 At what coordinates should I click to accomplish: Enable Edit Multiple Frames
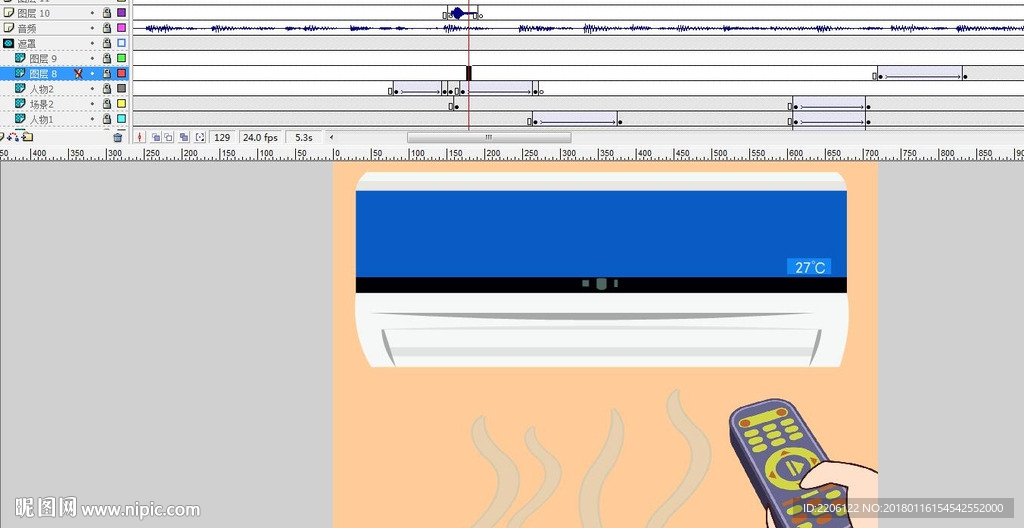184,137
